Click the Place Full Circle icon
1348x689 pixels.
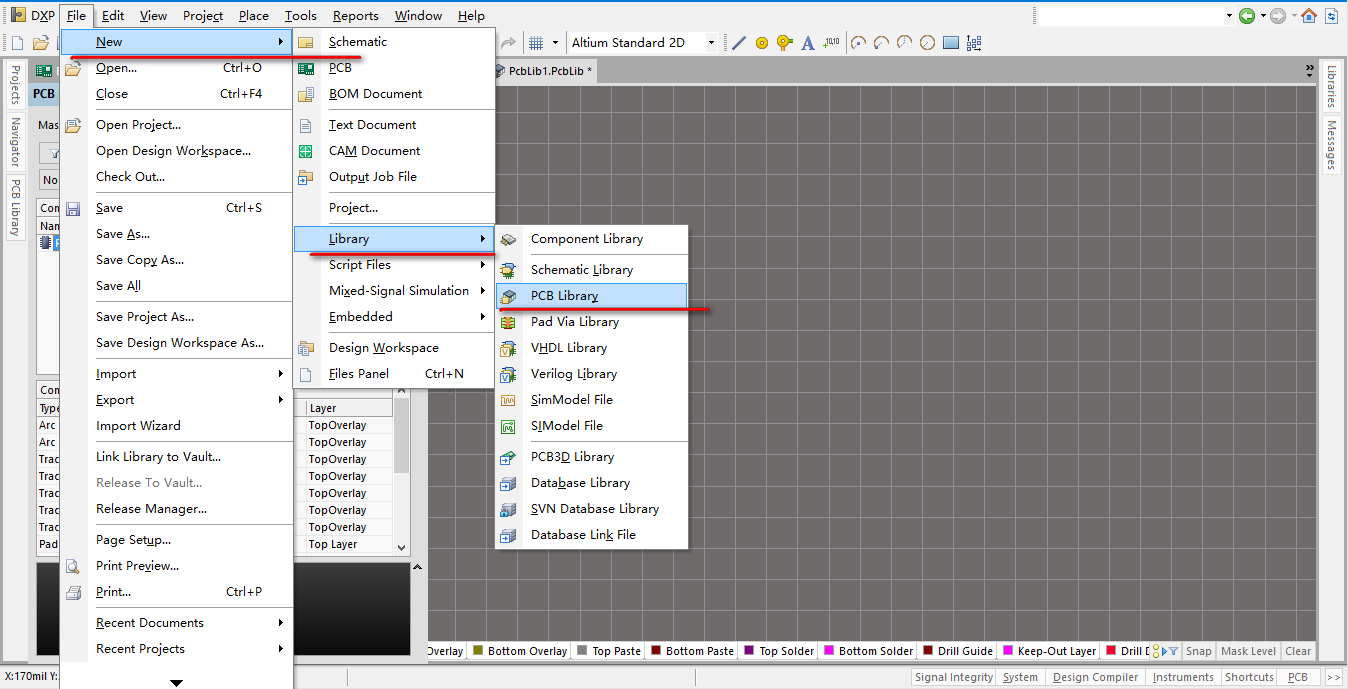pos(927,43)
